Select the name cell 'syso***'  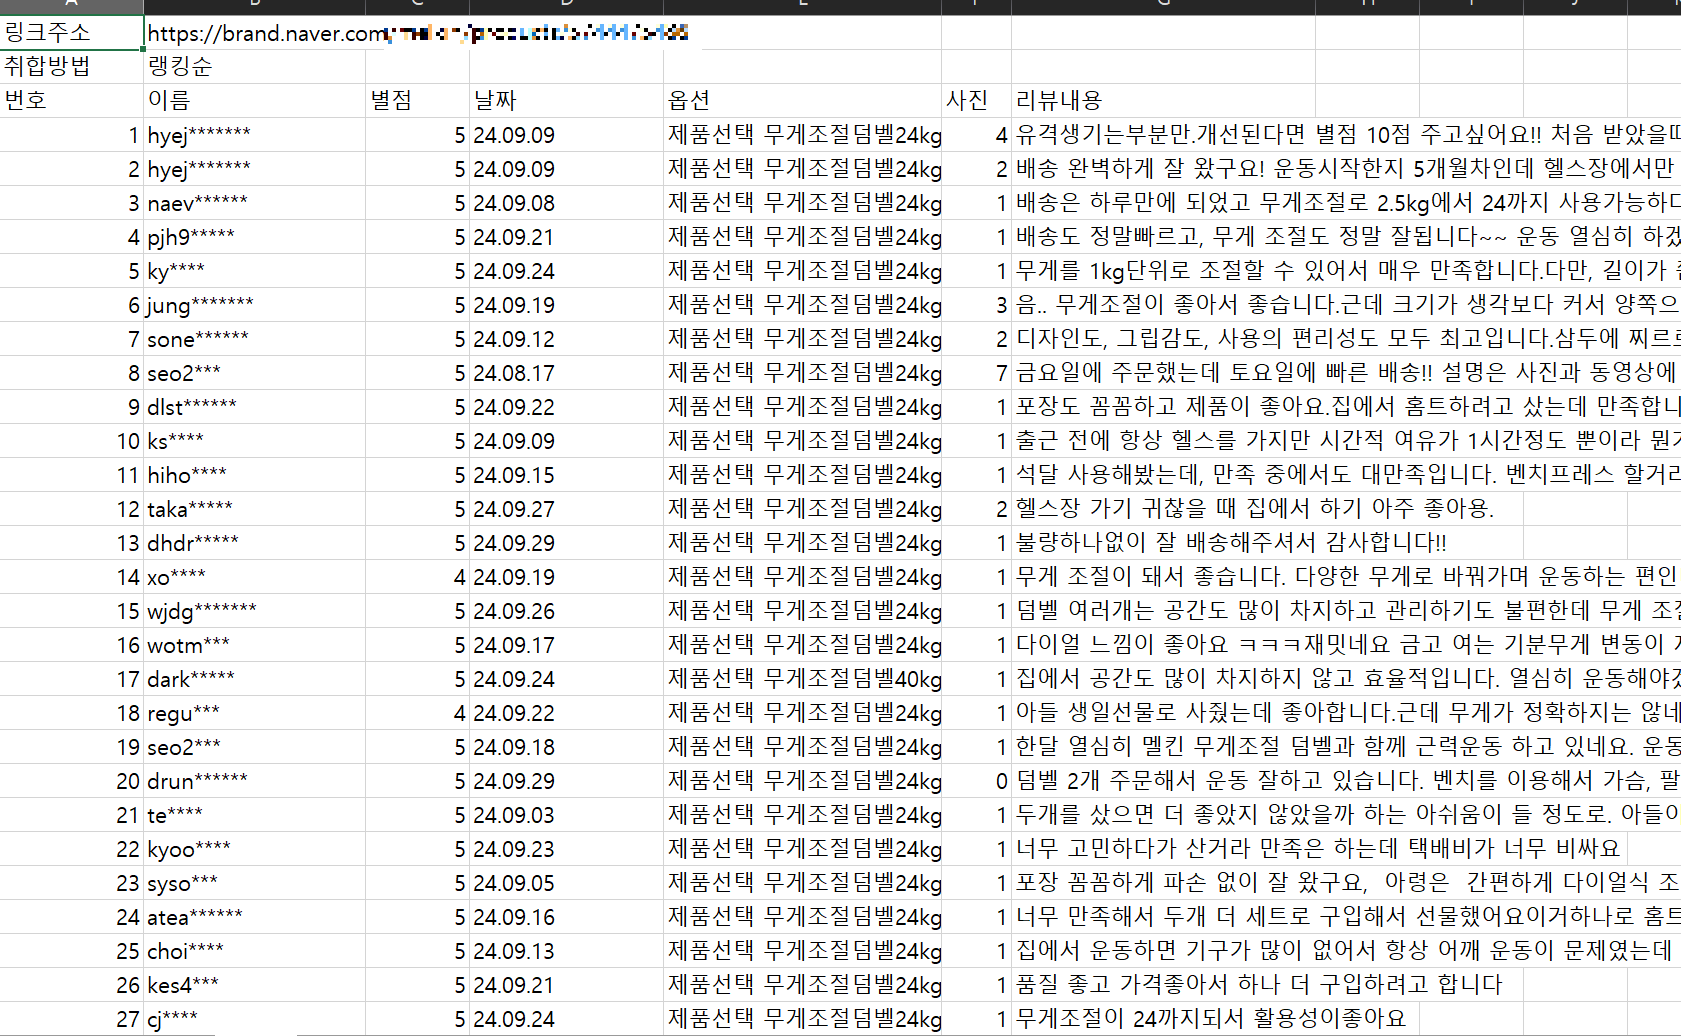(x=255, y=883)
